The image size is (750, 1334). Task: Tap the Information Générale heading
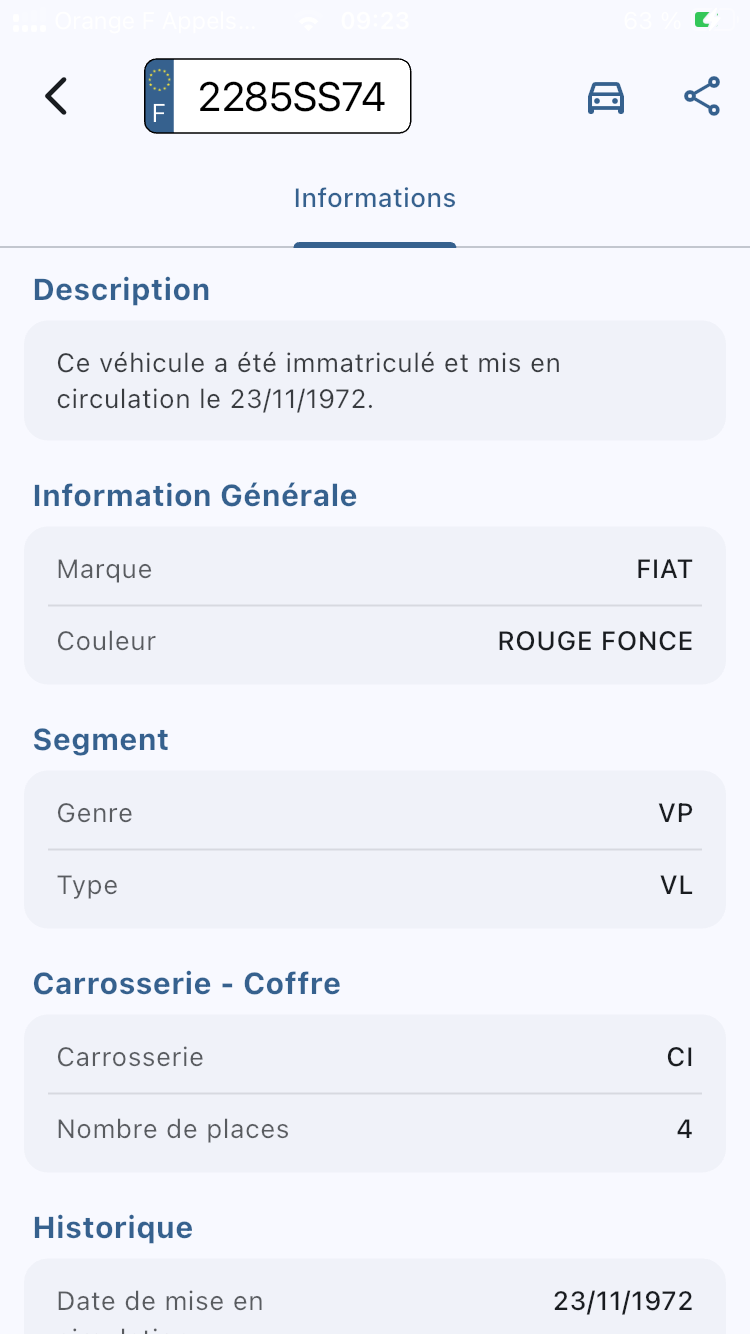(x=195, y=496)
